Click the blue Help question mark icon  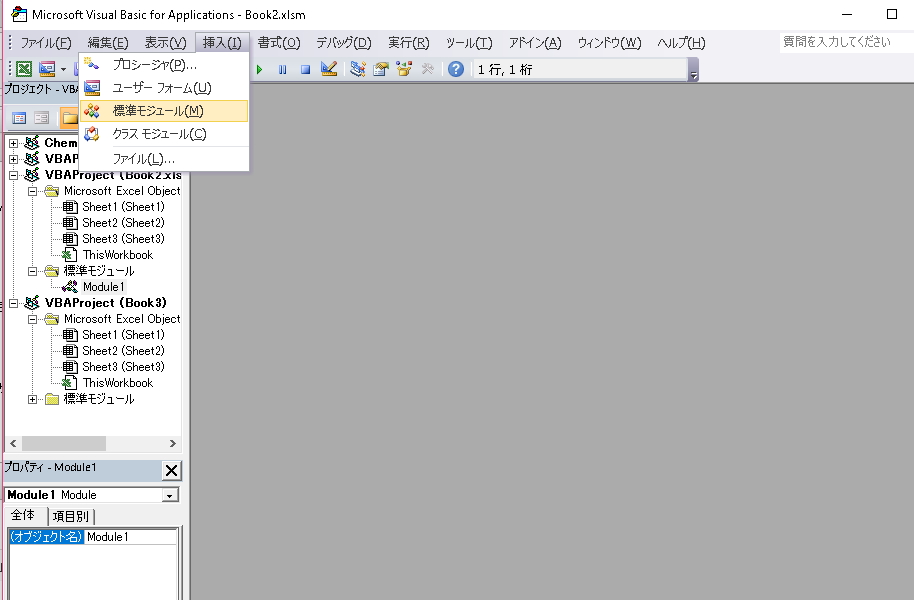pyautogui.click(x=456, y=69)
